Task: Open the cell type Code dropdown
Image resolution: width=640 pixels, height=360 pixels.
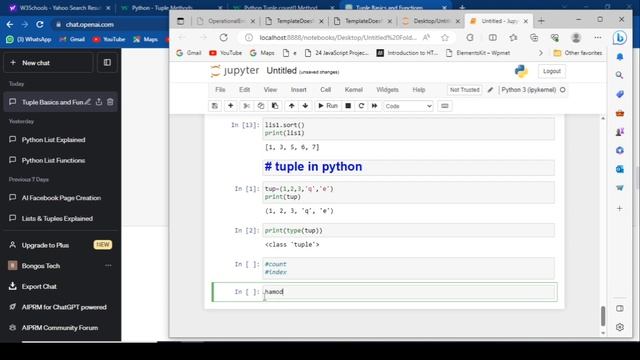Action: coord(408,106)
